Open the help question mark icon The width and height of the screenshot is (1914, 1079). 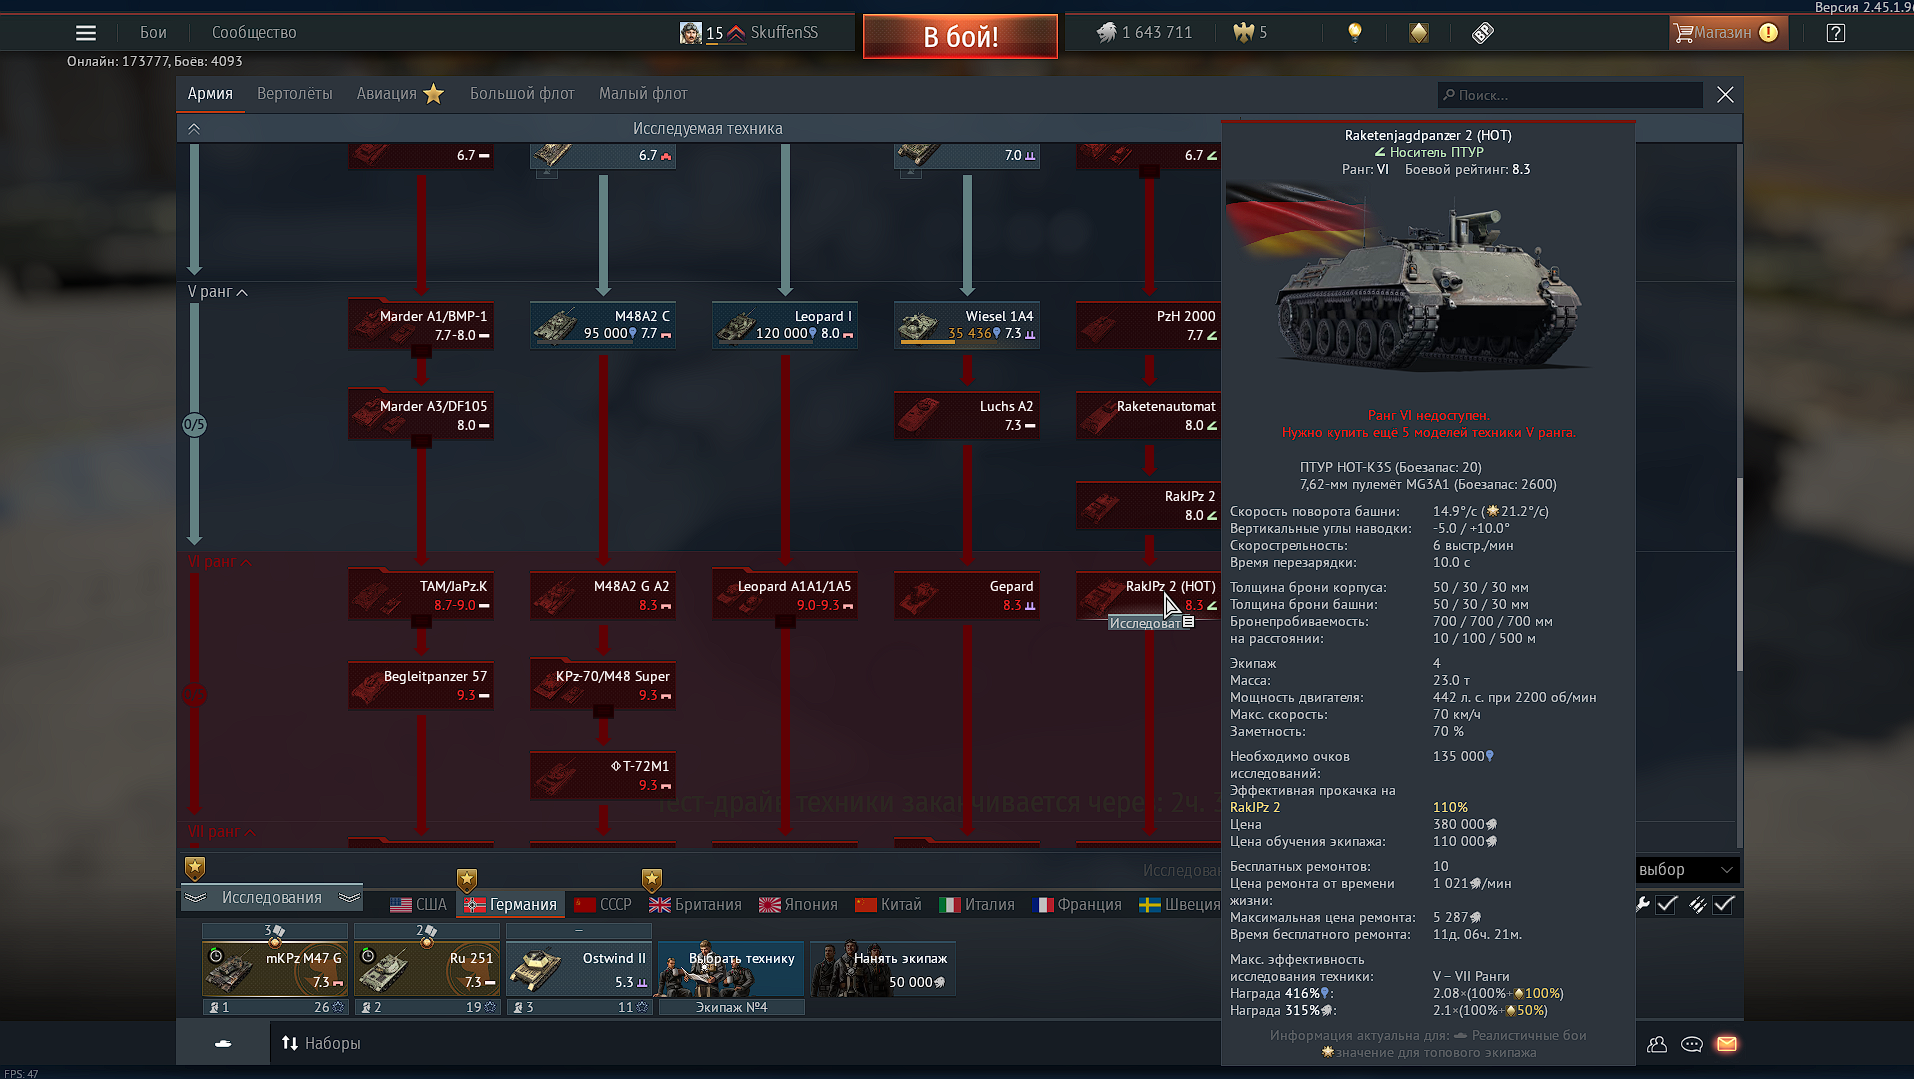click(1835, 33)
